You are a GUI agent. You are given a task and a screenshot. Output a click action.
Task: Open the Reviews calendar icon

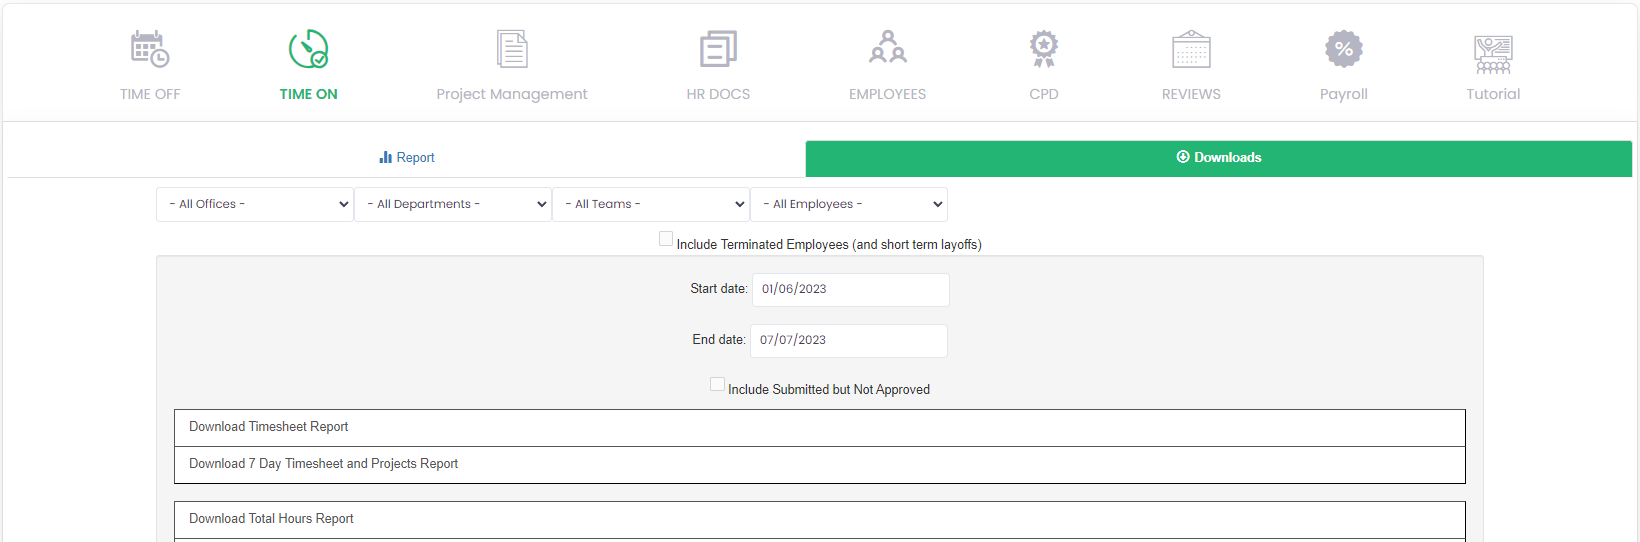click(1191, 49)
